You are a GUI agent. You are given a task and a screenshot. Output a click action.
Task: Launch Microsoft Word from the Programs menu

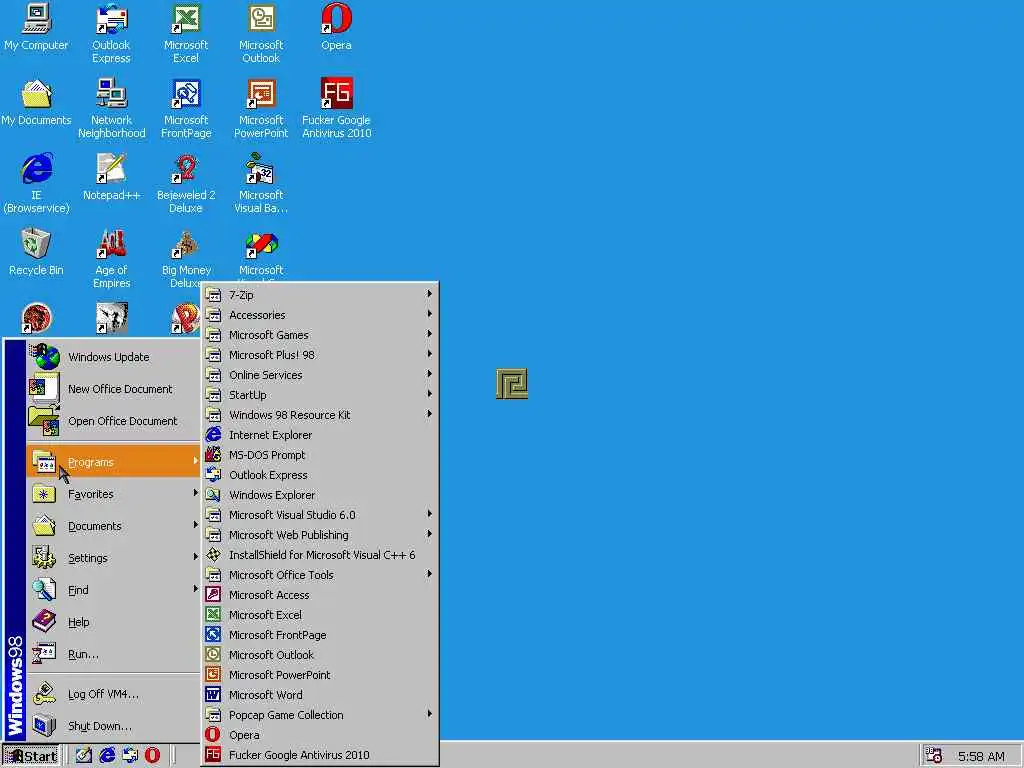(x=320, y=696)
